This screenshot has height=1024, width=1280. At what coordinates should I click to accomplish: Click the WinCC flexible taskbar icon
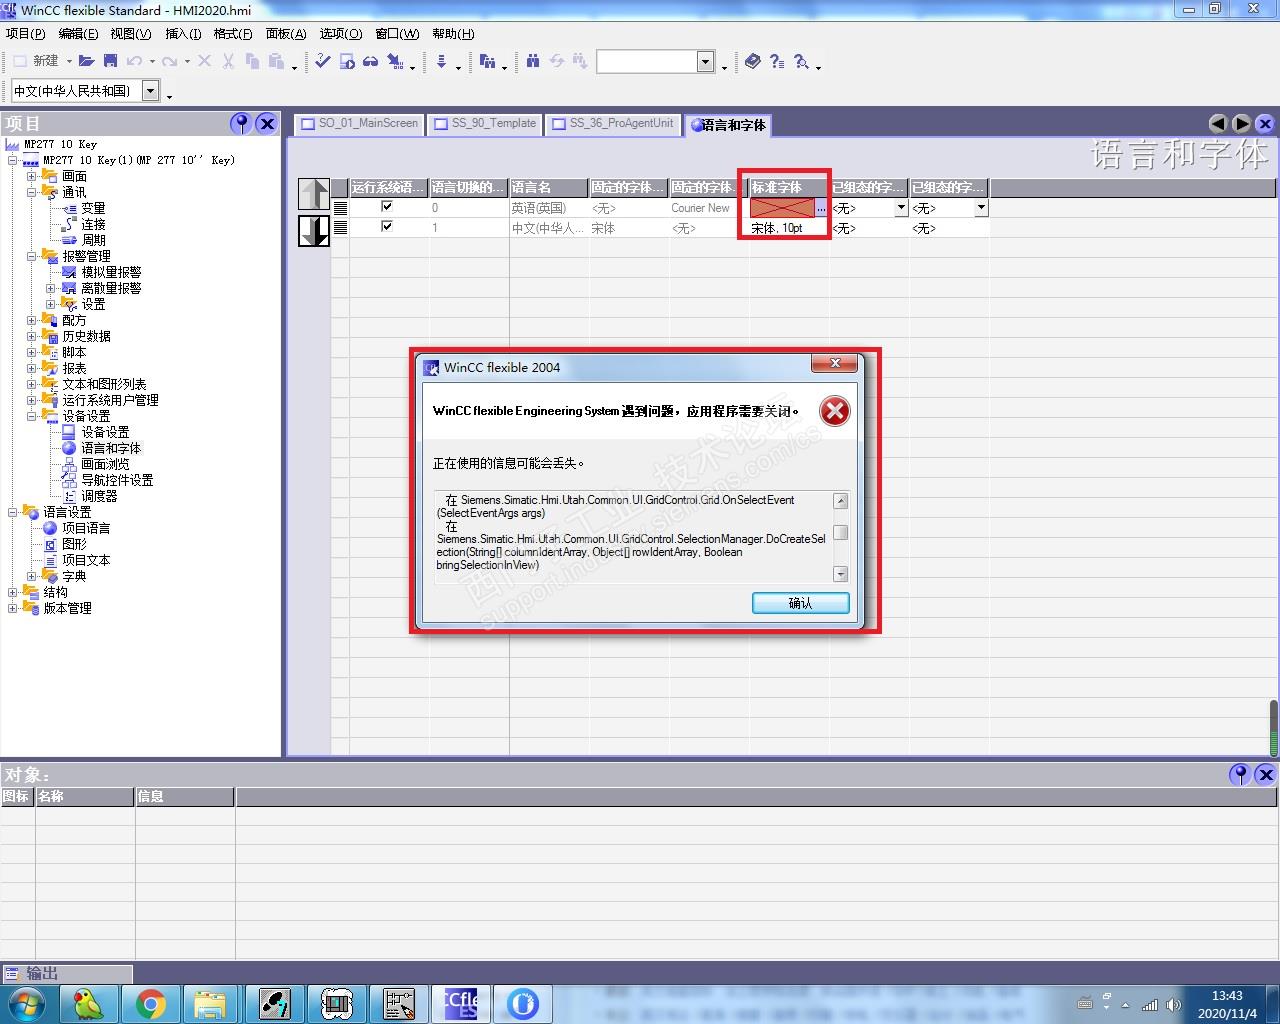461,1003
